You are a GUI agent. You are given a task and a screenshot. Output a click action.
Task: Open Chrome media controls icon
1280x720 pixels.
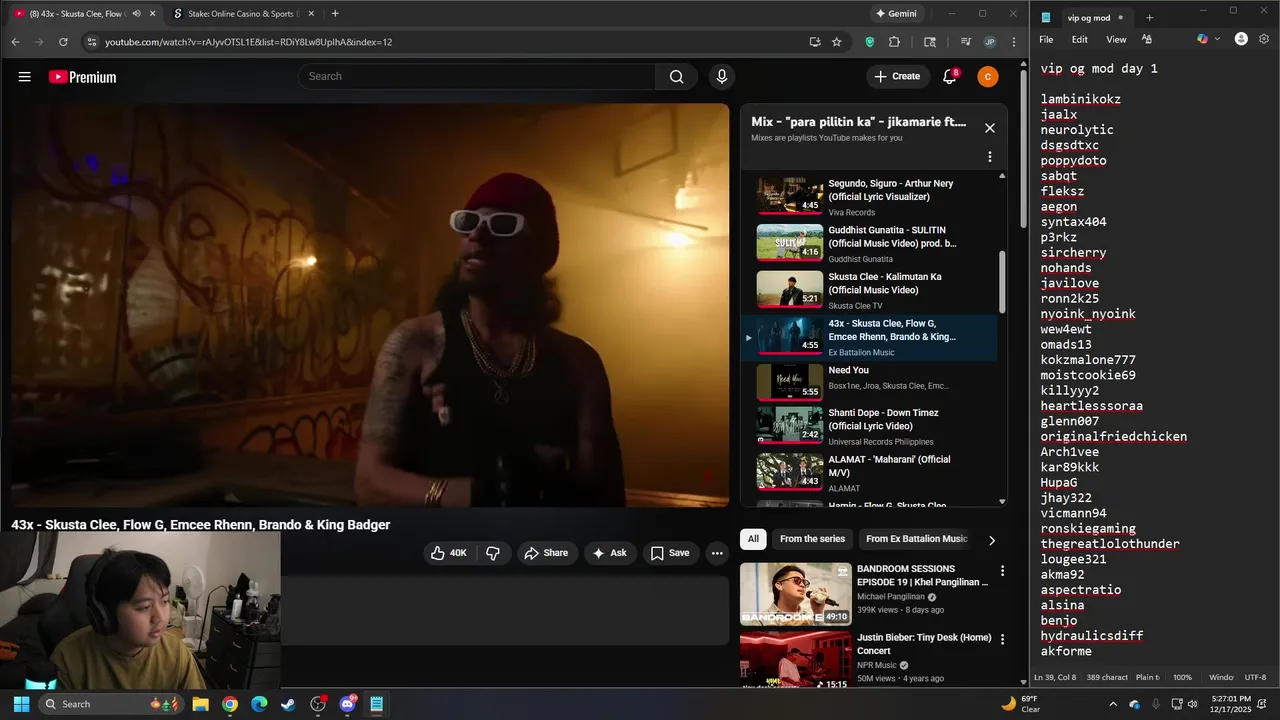(965, 42)
